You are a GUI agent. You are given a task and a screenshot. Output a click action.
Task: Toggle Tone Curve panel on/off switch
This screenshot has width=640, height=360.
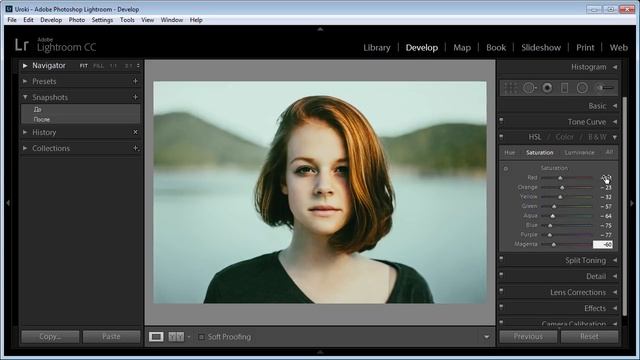tap(501, 121)
